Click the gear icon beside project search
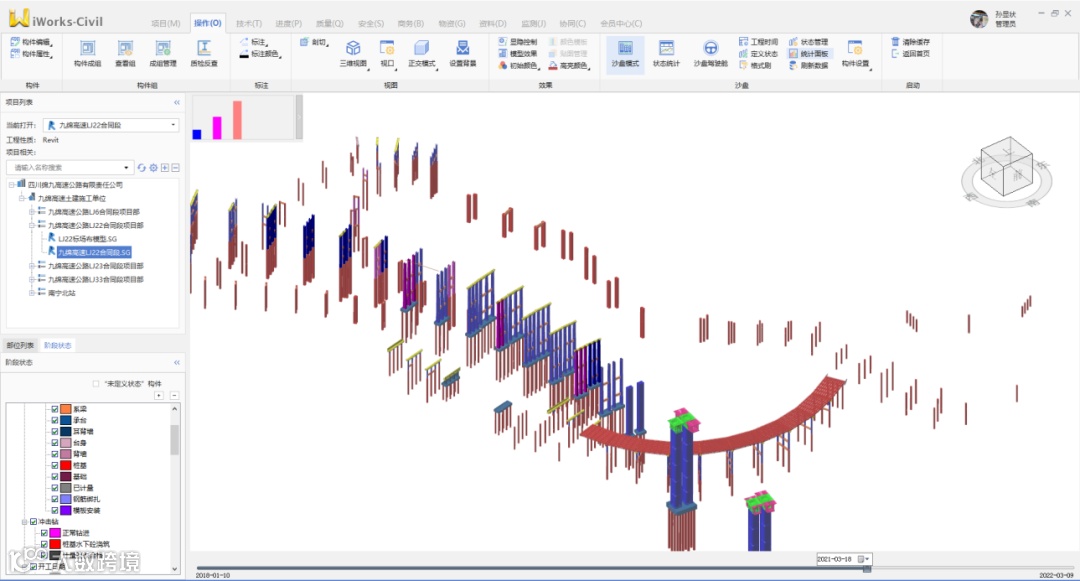1080x581 pixels. click(x=154, y=167)
